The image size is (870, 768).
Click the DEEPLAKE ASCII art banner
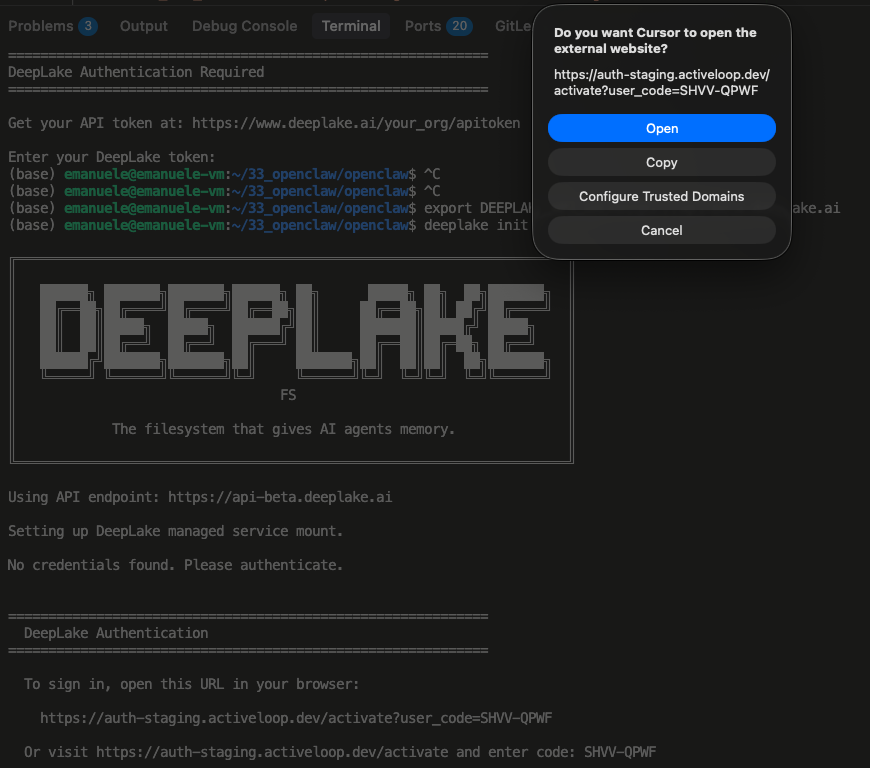pos(291,330)
